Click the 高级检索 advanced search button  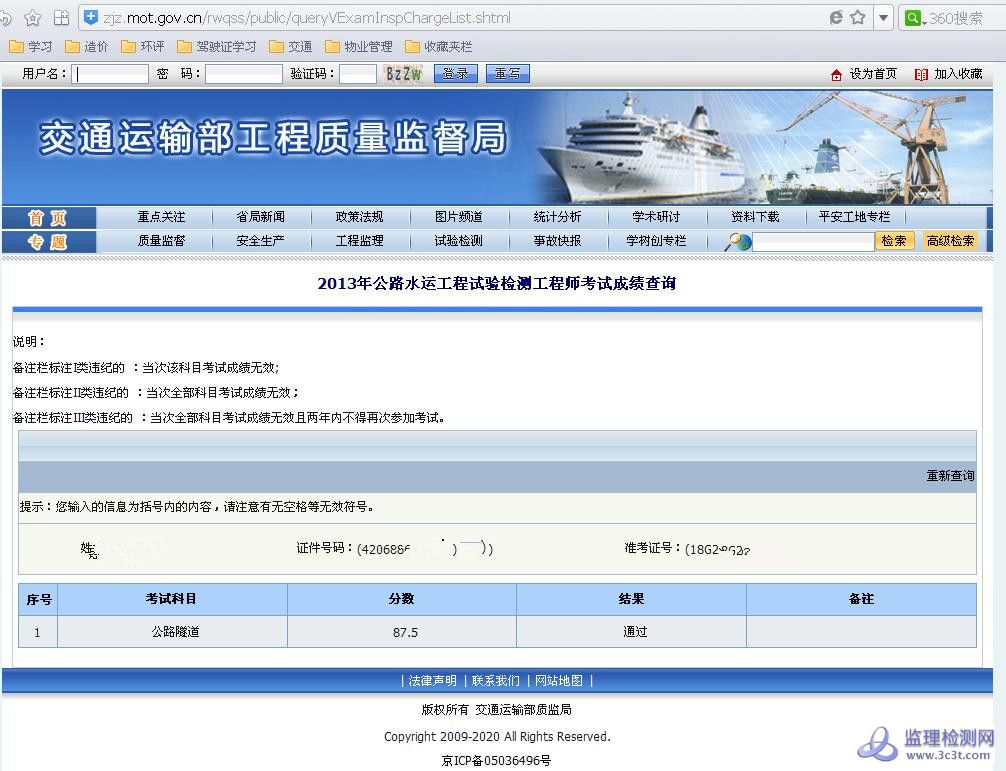(x=950, y=241)
